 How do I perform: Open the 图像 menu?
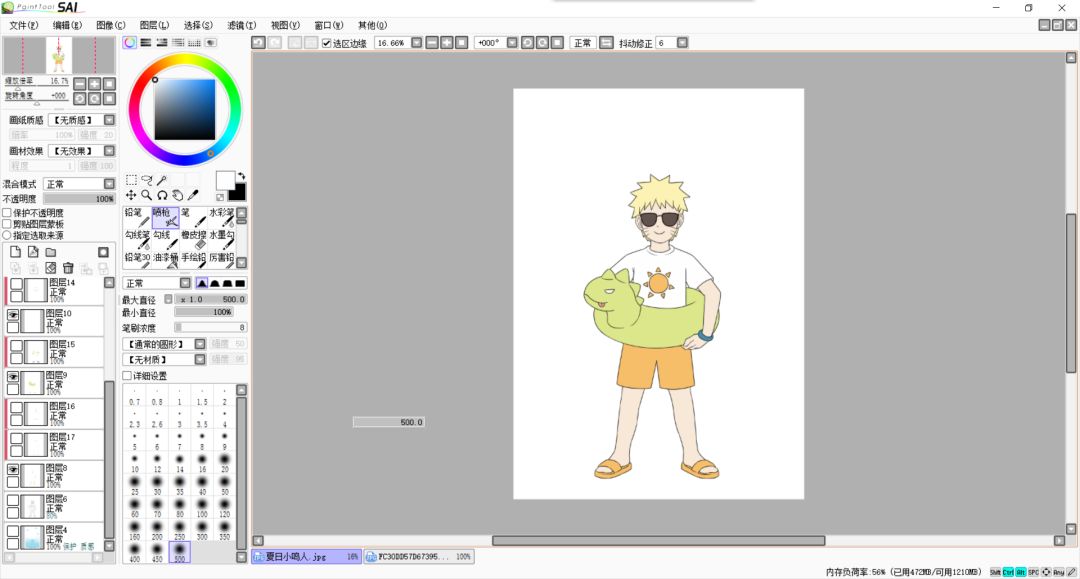tap(111, 25)
